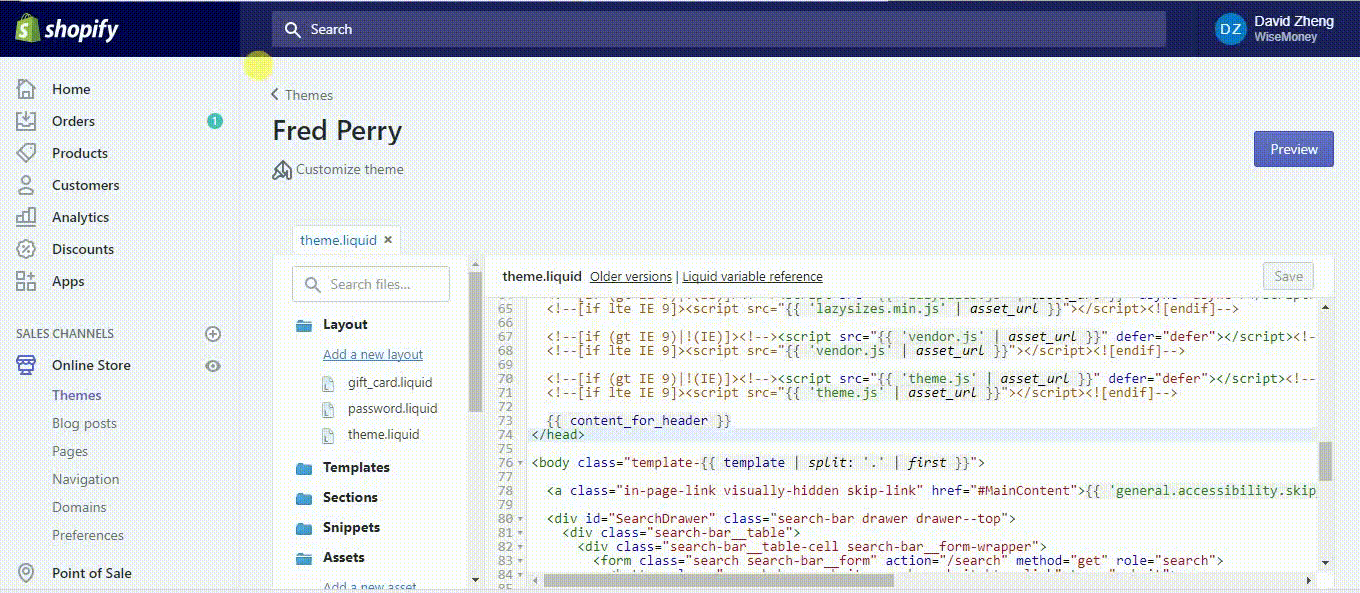
Task: Expand the Templates folder
Action: pyautogui.click(x=356, y=467)
